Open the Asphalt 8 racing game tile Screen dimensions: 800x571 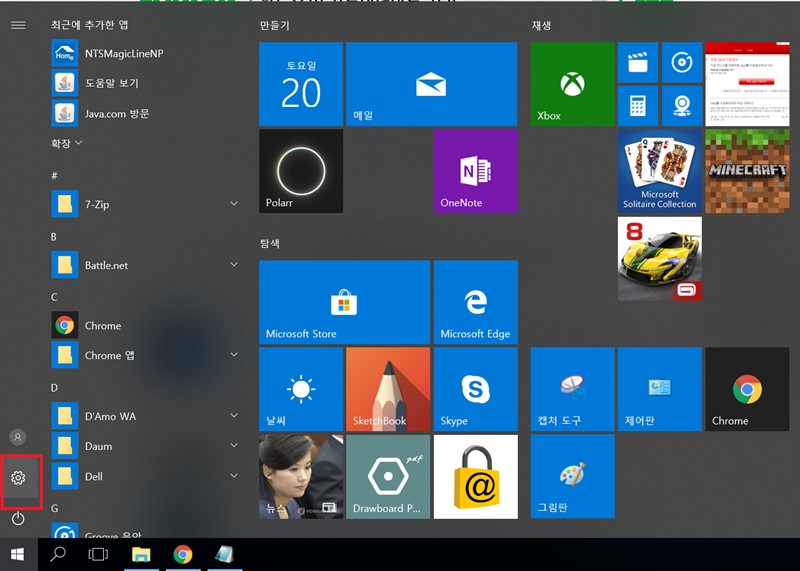[x=660, y=259]
